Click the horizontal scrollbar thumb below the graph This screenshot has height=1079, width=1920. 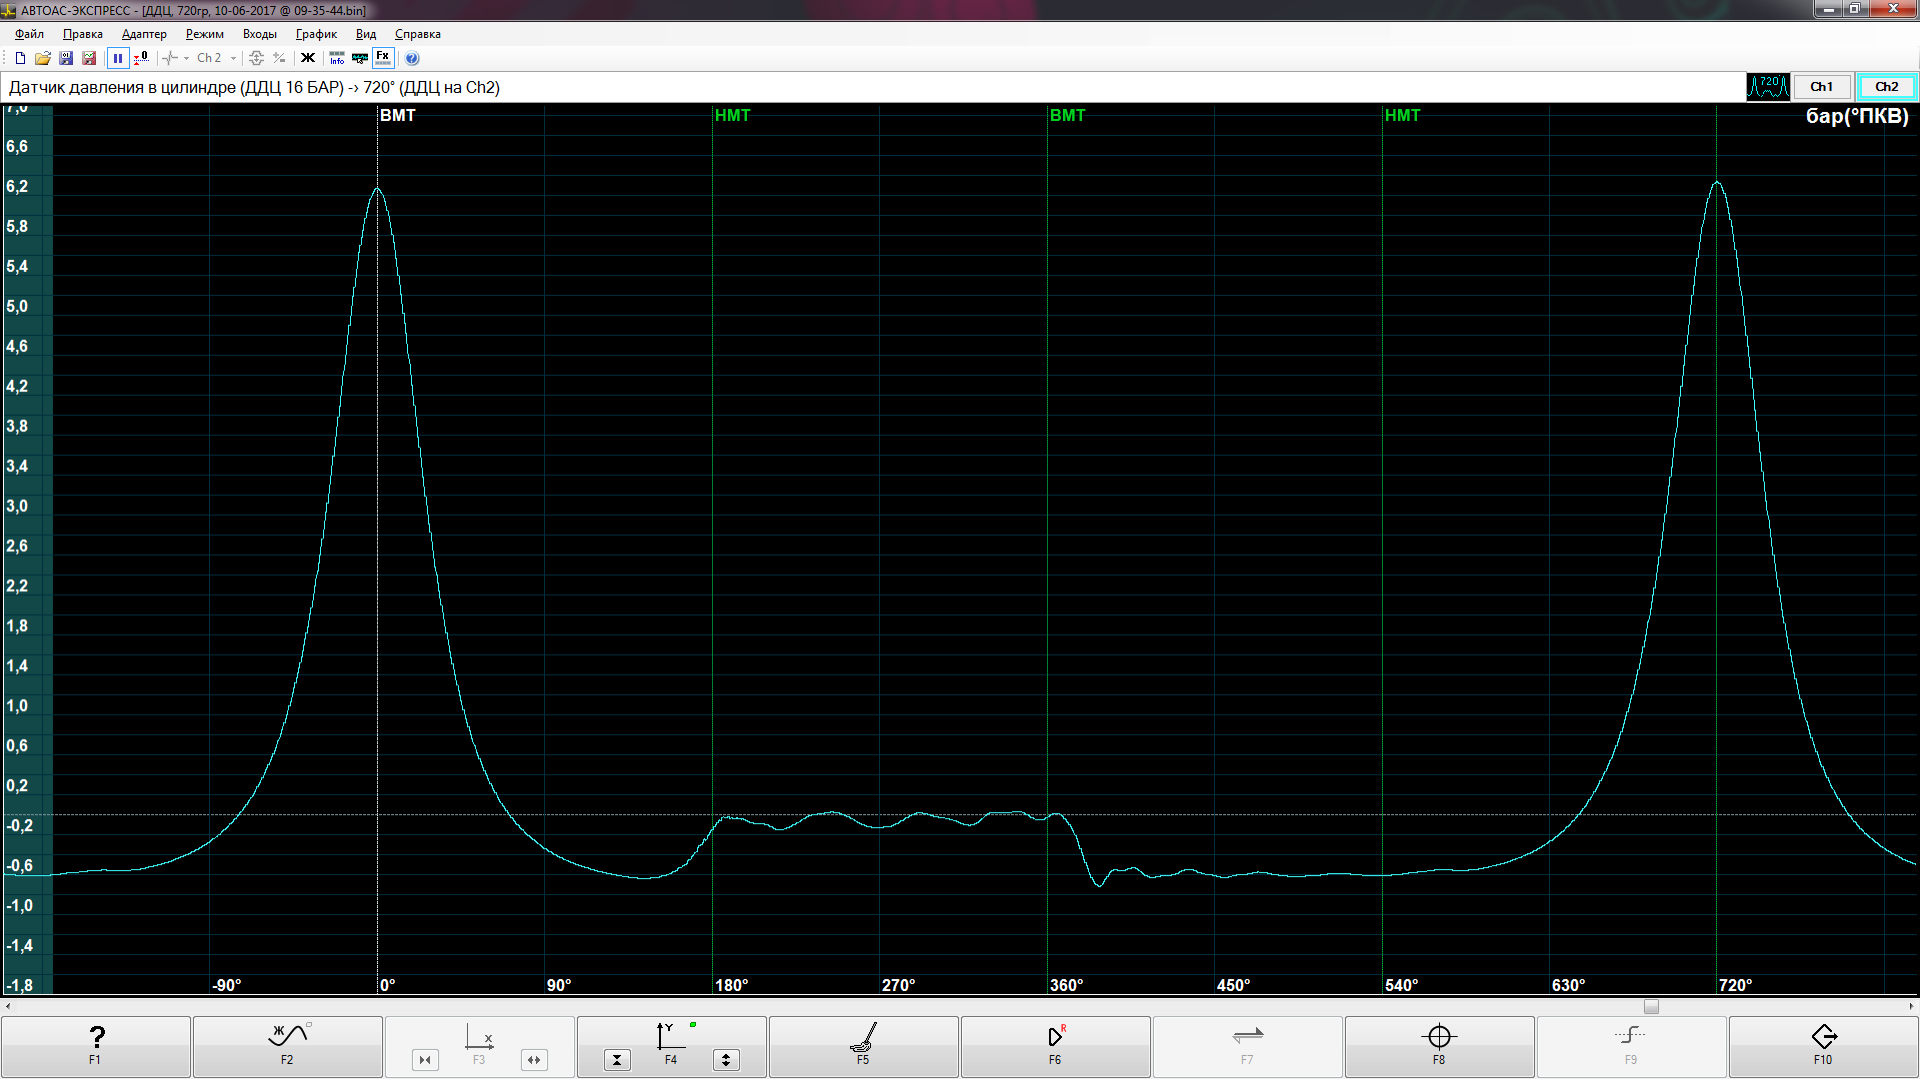pos(1651,1006)
